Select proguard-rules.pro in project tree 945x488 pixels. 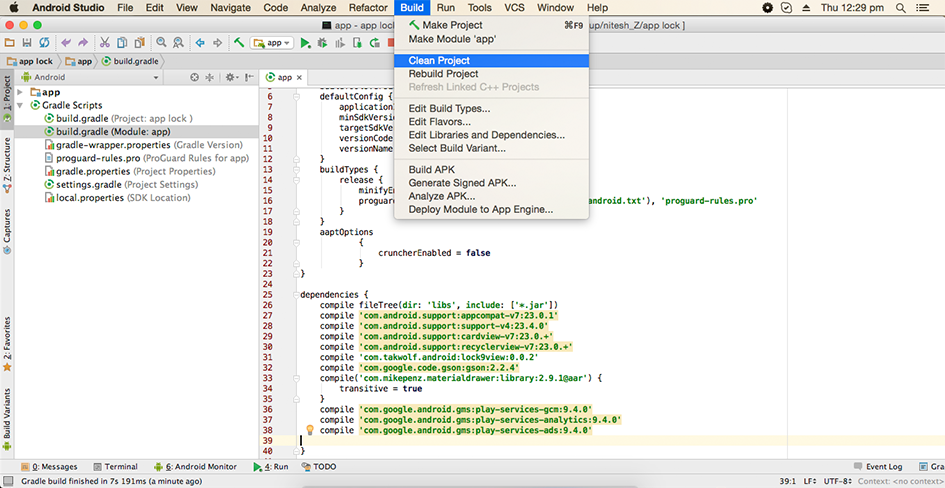pos(148,158)
